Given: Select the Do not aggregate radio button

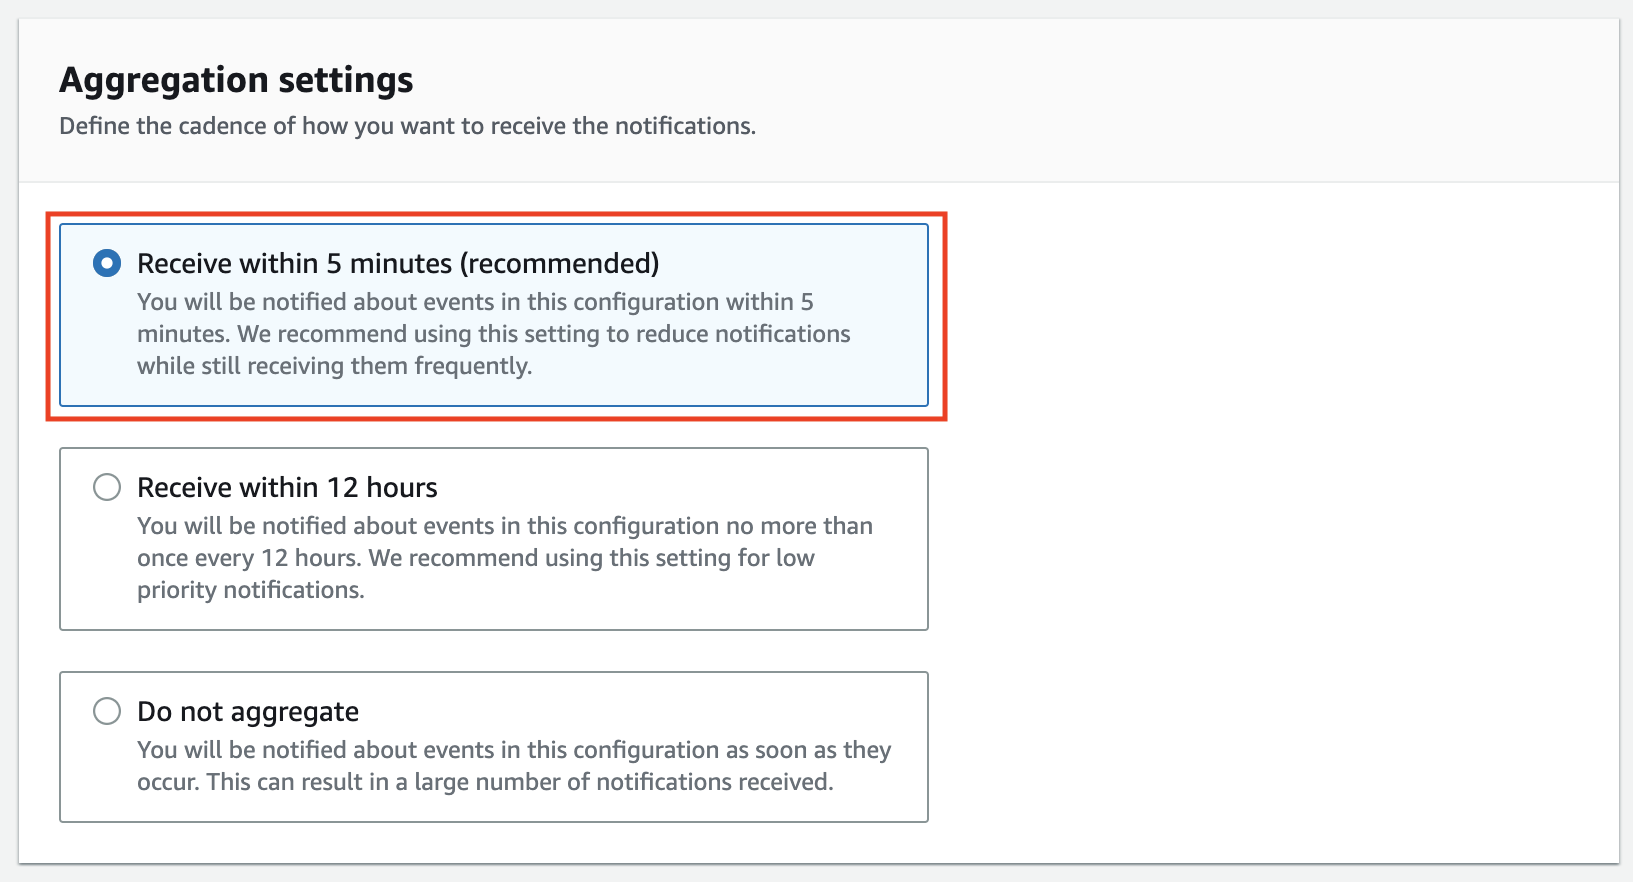Looking at the screenshot, I should 107,711.
